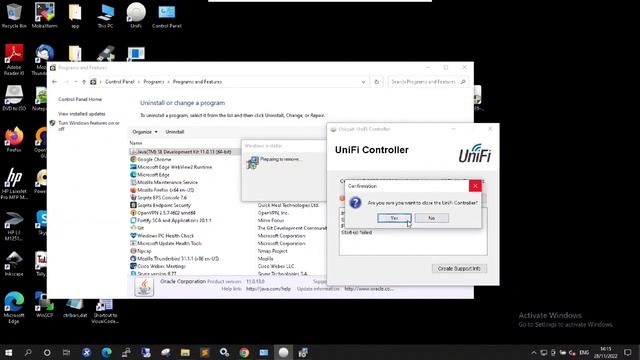640x360 pixels.
Task: Open Task View from taskbar
Action: [x=67, y=352]
